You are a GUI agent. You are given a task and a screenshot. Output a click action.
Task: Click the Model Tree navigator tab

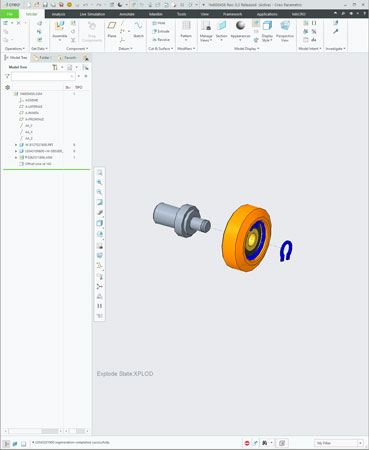[x=16, y=58]
